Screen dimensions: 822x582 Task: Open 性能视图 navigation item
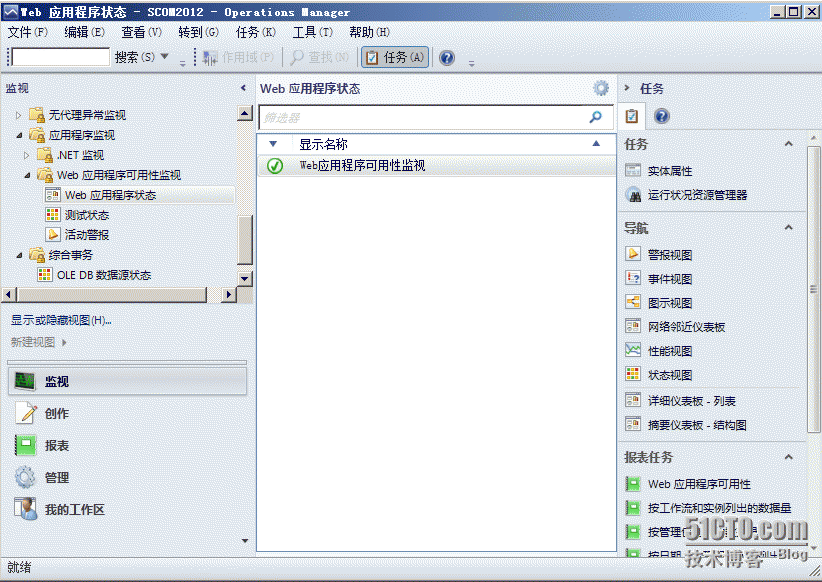[669, 351]
